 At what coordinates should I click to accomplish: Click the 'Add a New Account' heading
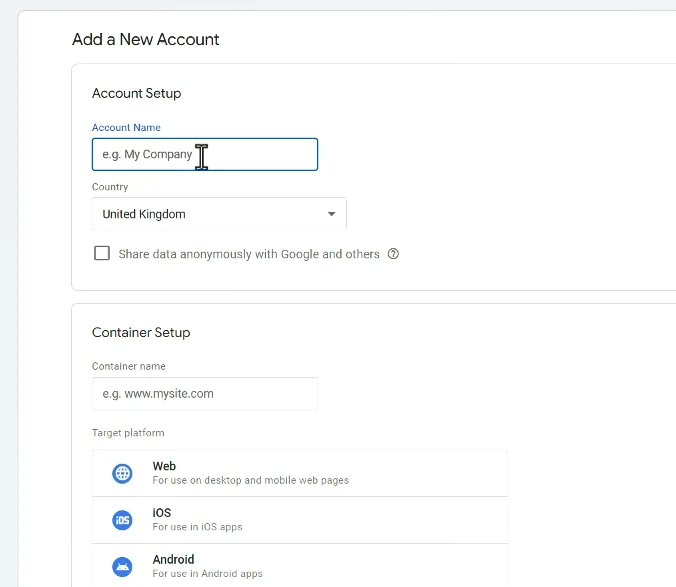coord(145,39)
